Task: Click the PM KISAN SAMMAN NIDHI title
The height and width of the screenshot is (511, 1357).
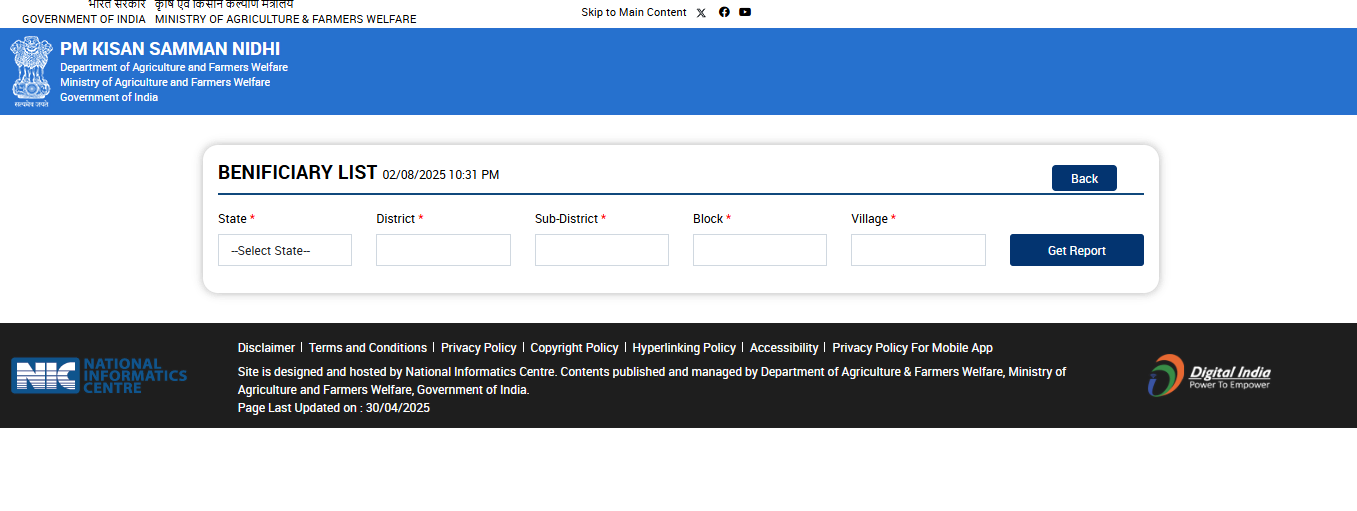Action: (170, 49)
